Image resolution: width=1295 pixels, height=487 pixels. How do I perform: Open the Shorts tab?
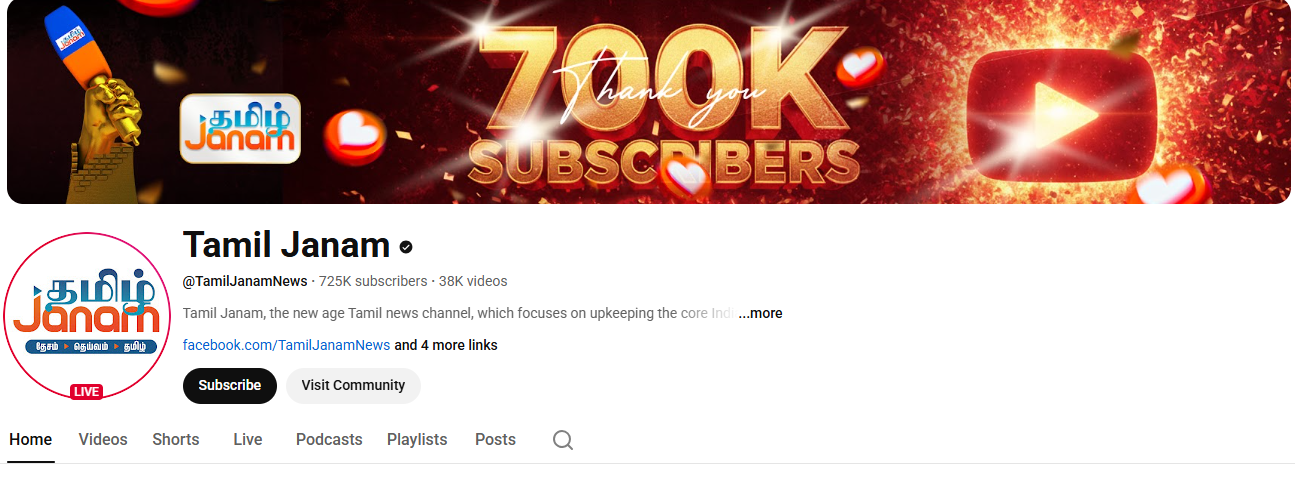(x=176, y=439)
